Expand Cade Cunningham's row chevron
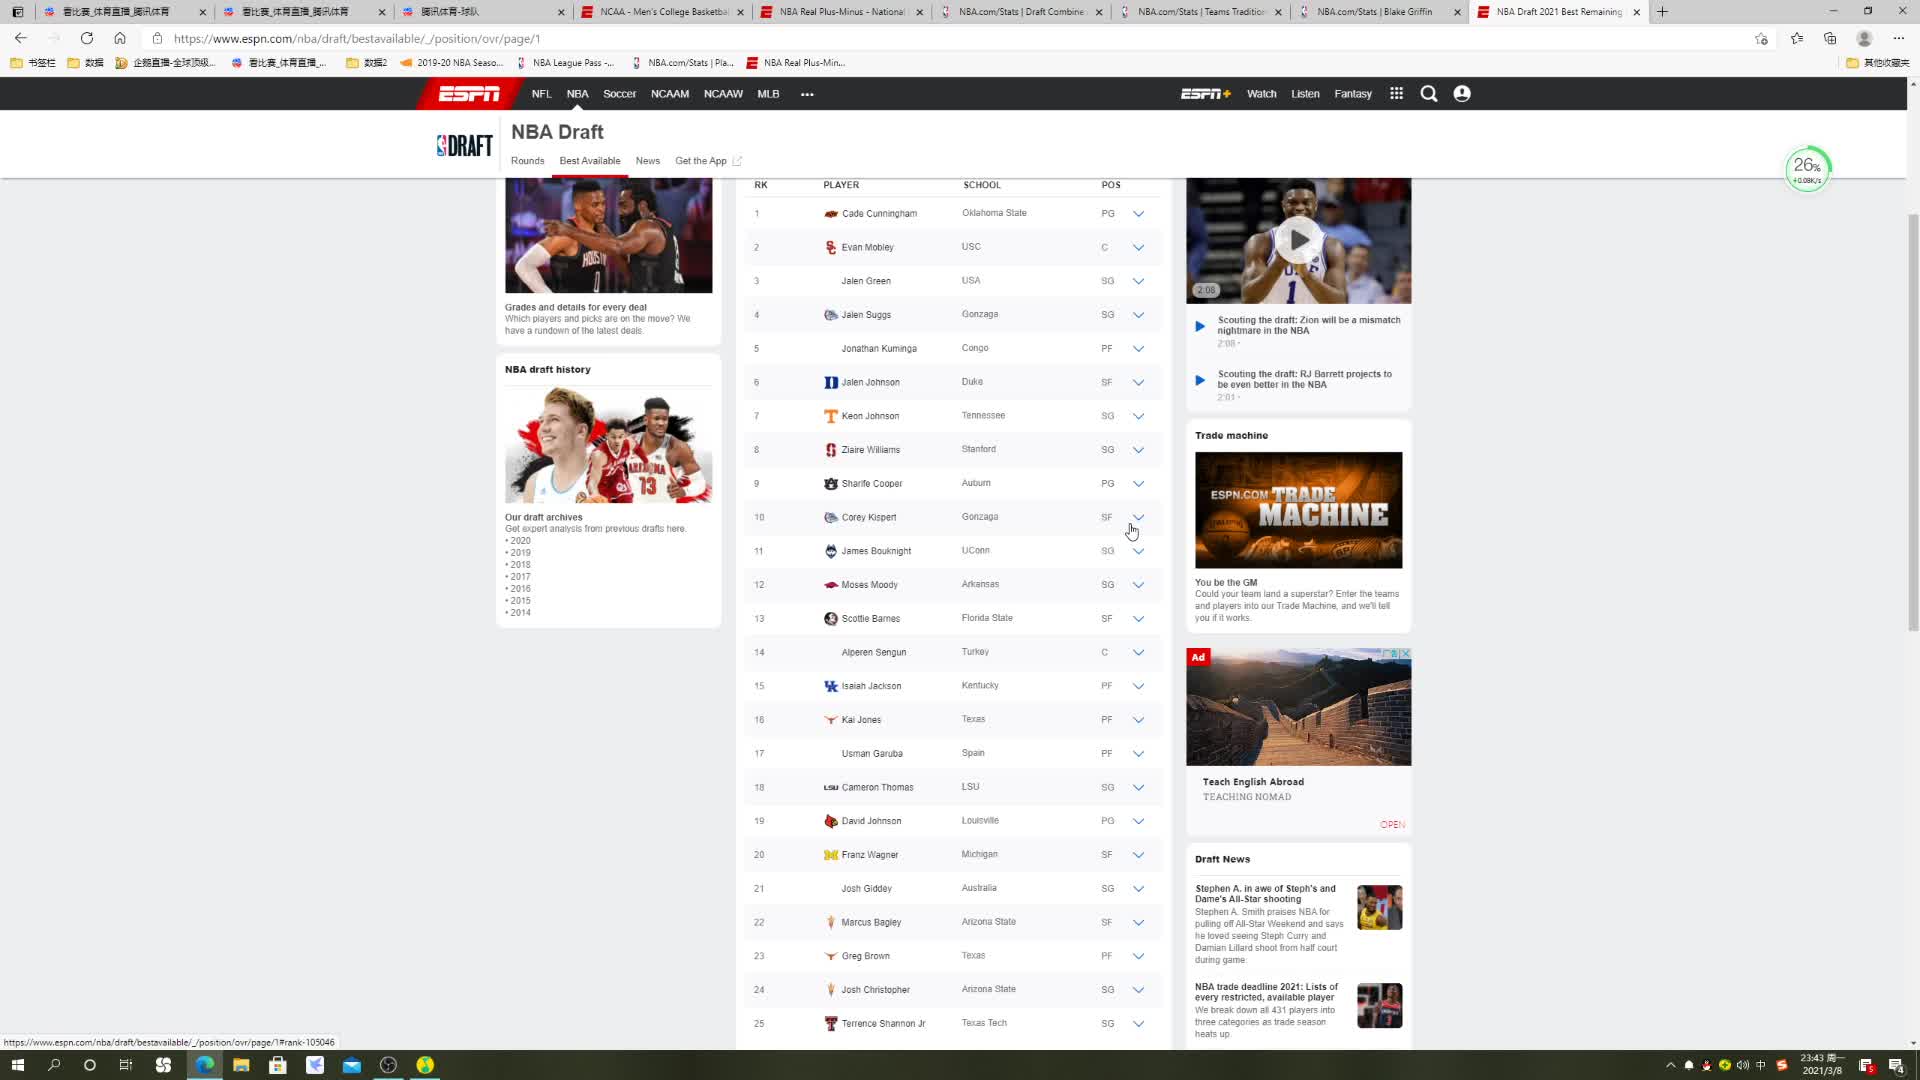 pos(1138,214)
